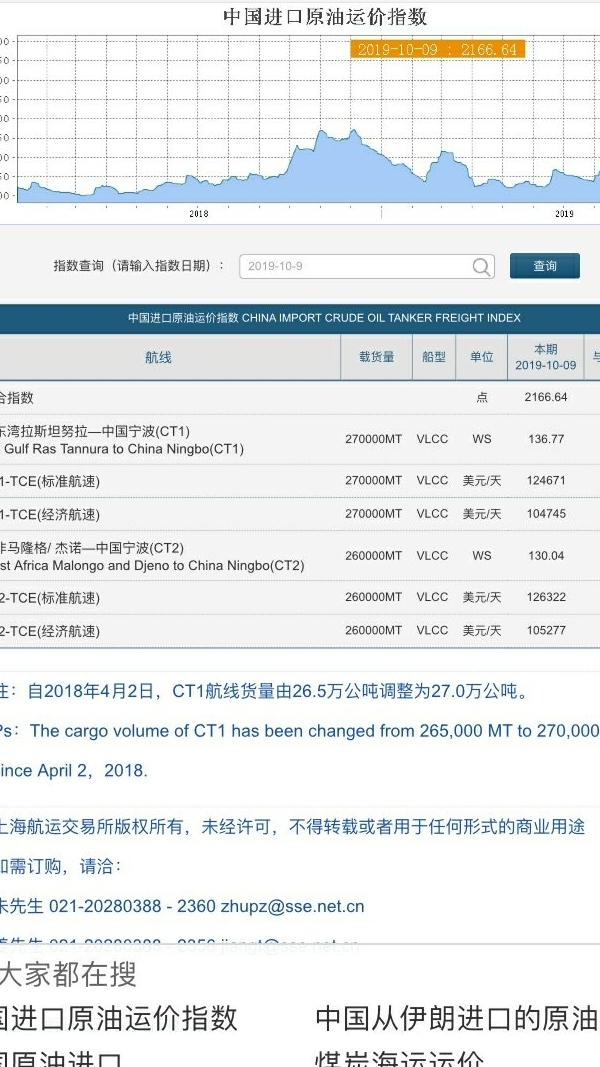Click the orange 2019-10-09 chart tooltip
The height and width of the screenshot is (1067, 600).
click(x=437, y=49)
